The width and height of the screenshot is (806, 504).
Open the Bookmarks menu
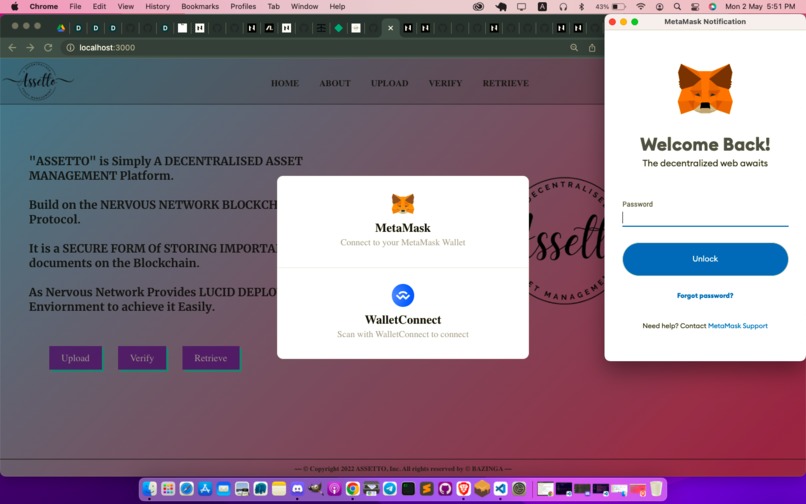coord(200,6)
